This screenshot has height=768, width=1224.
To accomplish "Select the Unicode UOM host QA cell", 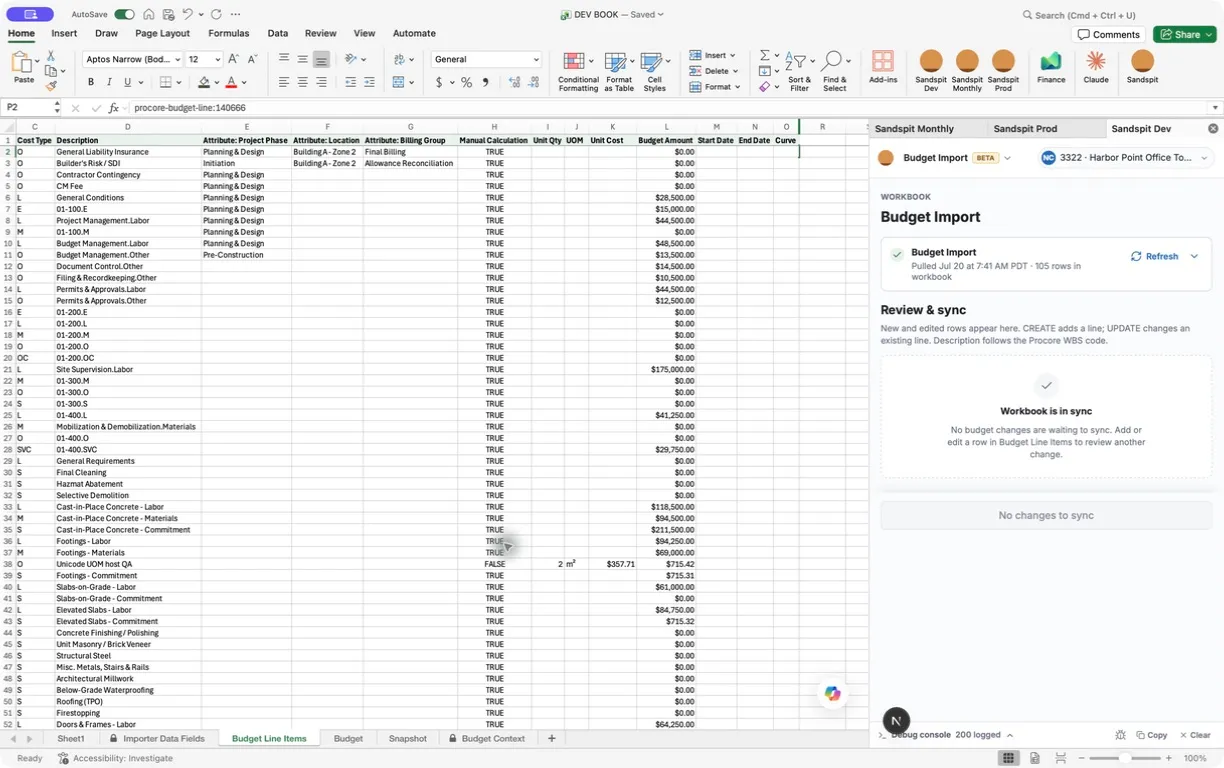I will 128,564.
